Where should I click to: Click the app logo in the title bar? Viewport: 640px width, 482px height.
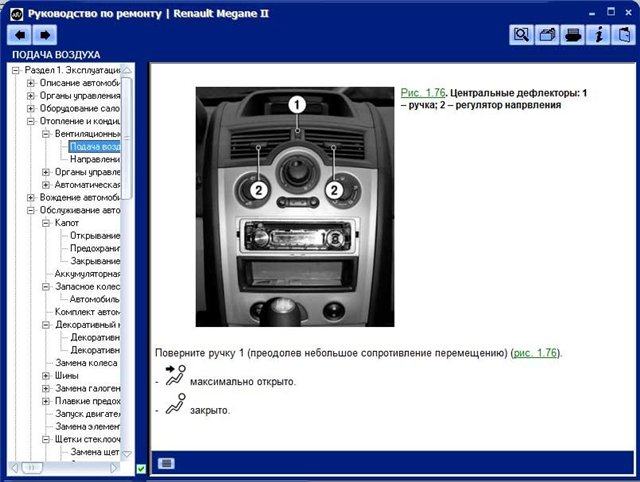click(x=16, y=14)
